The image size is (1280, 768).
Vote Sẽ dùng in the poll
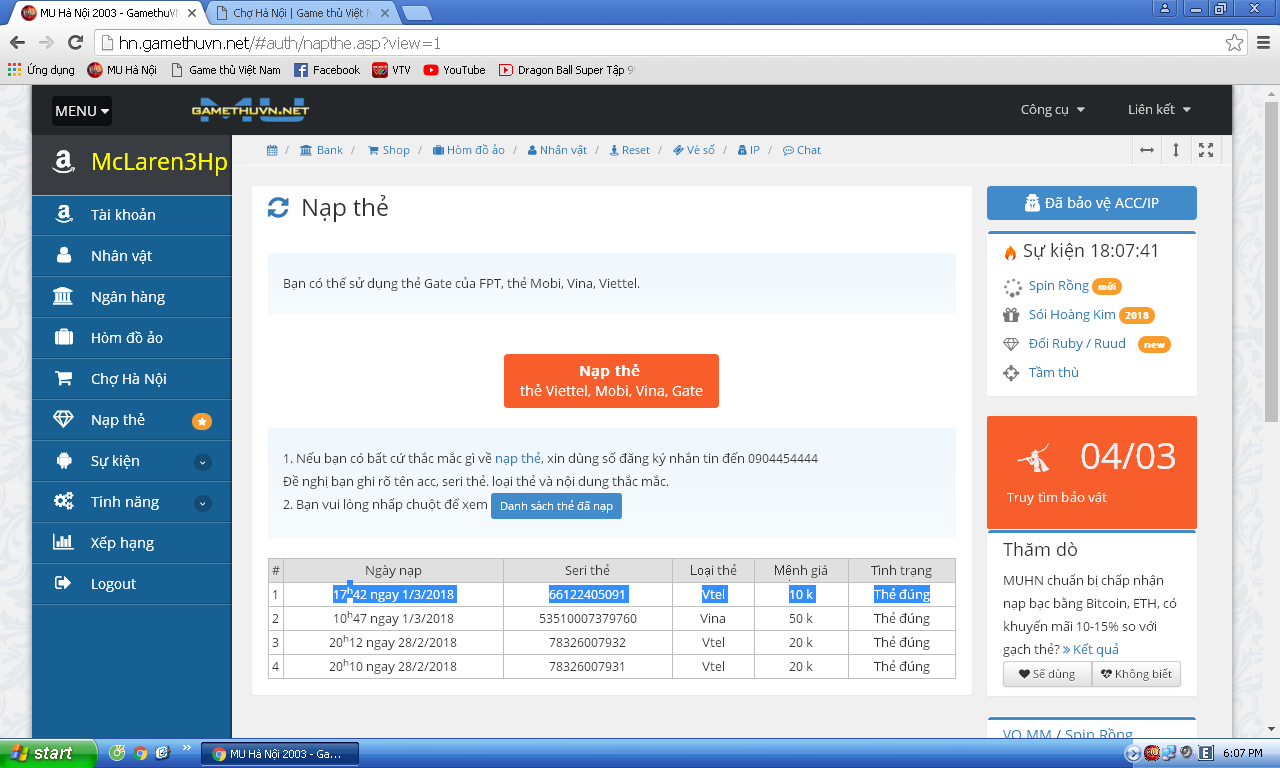1047,674
